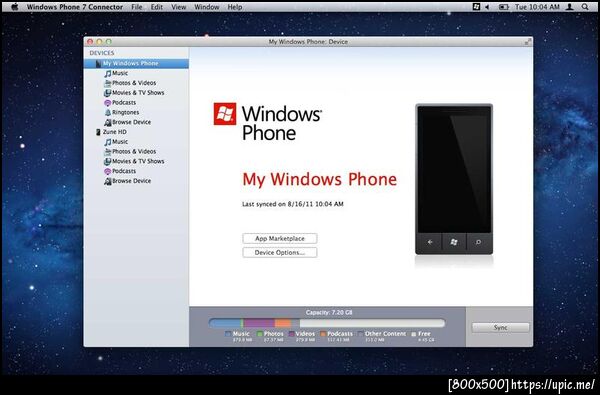Click the Tue 10:04 AM clock

(537, 7)
